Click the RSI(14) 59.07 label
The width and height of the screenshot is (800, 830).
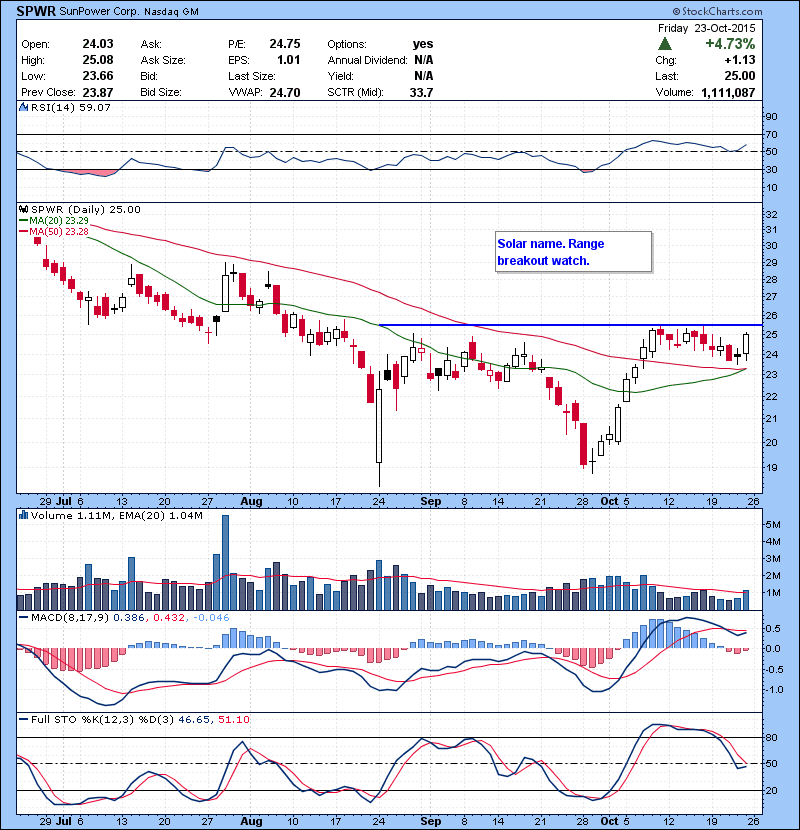(71, 107)
